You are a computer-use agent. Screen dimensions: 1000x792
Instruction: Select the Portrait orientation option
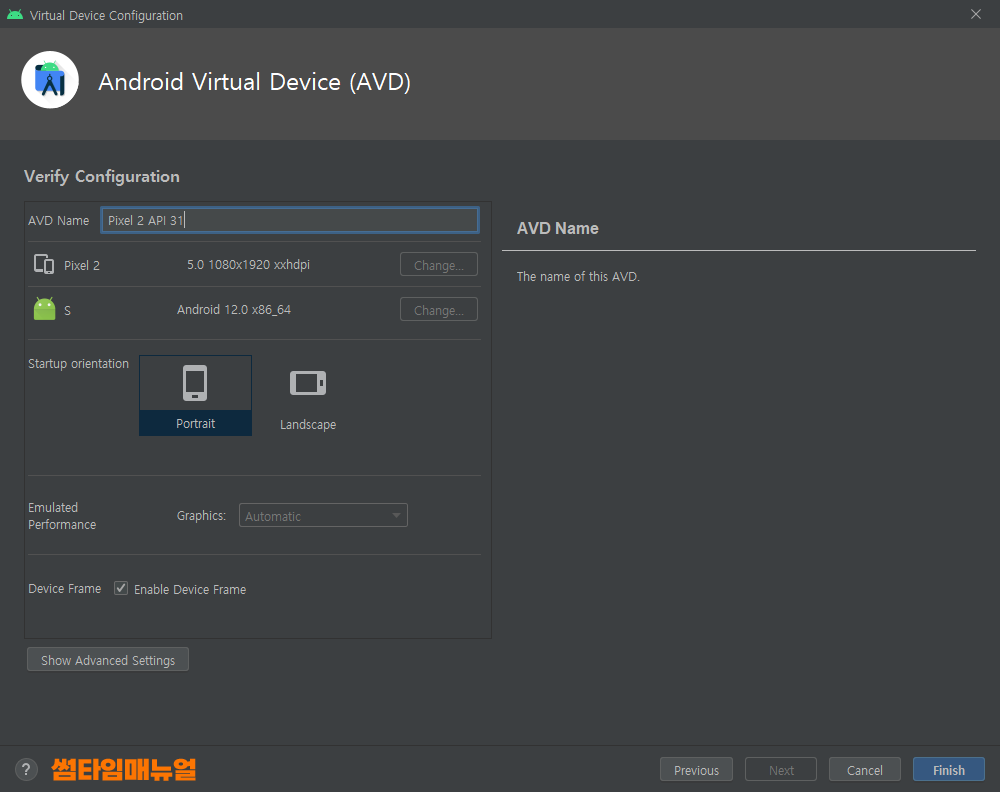tap(195, 395)
